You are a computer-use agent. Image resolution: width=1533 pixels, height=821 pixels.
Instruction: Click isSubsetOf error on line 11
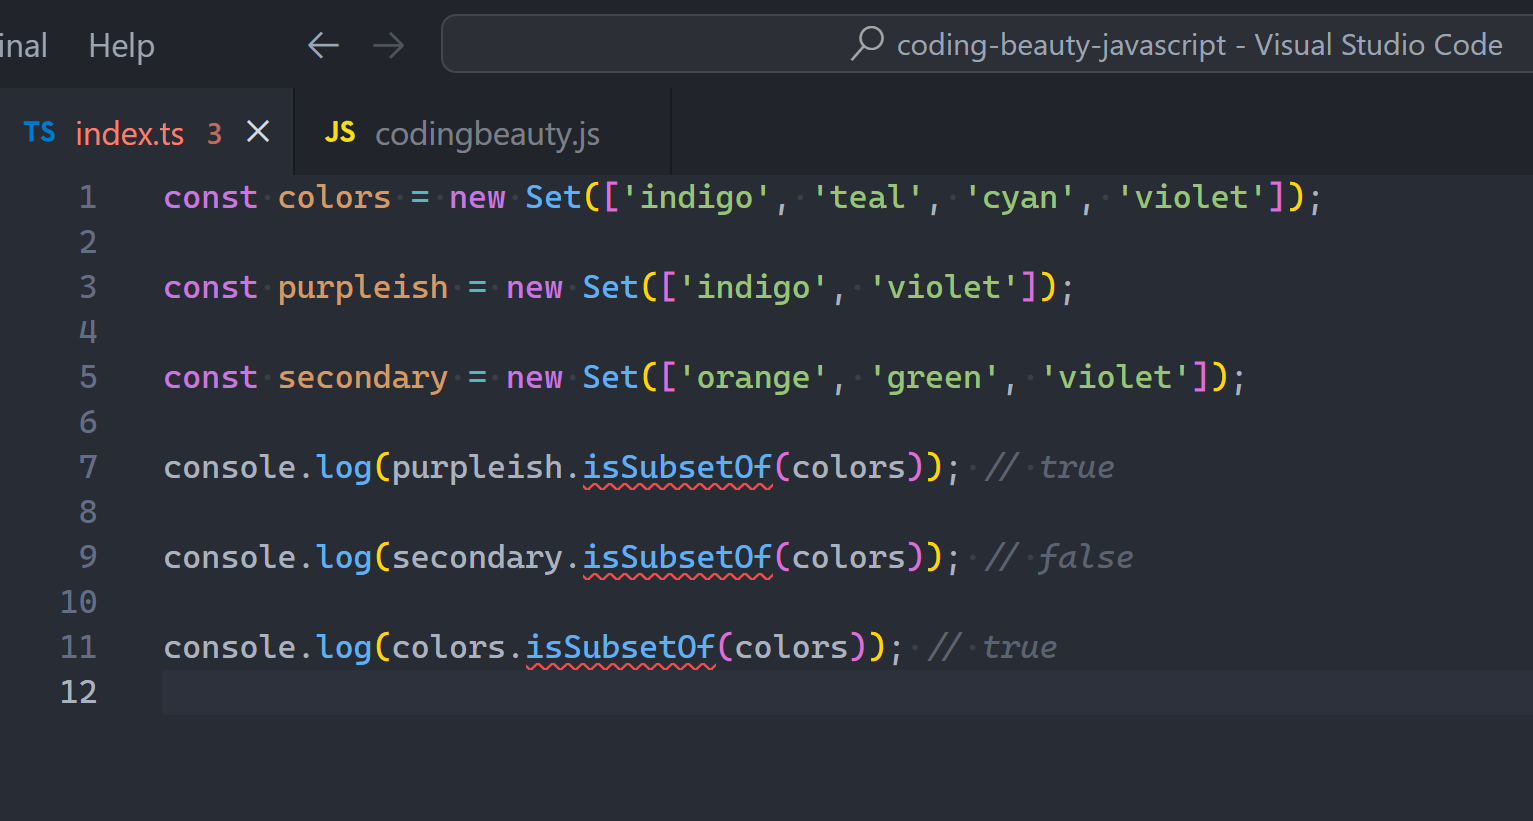[620, 647]
